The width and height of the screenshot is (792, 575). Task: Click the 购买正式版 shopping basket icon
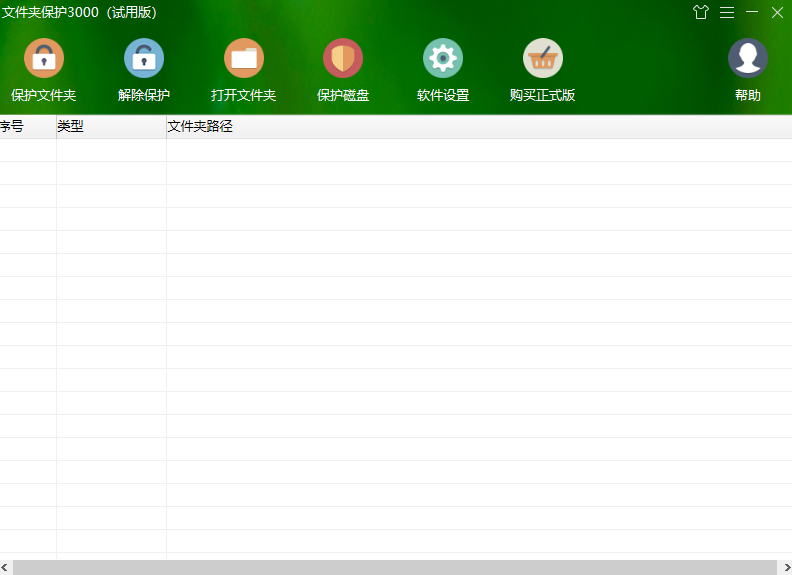coord(543,59)
